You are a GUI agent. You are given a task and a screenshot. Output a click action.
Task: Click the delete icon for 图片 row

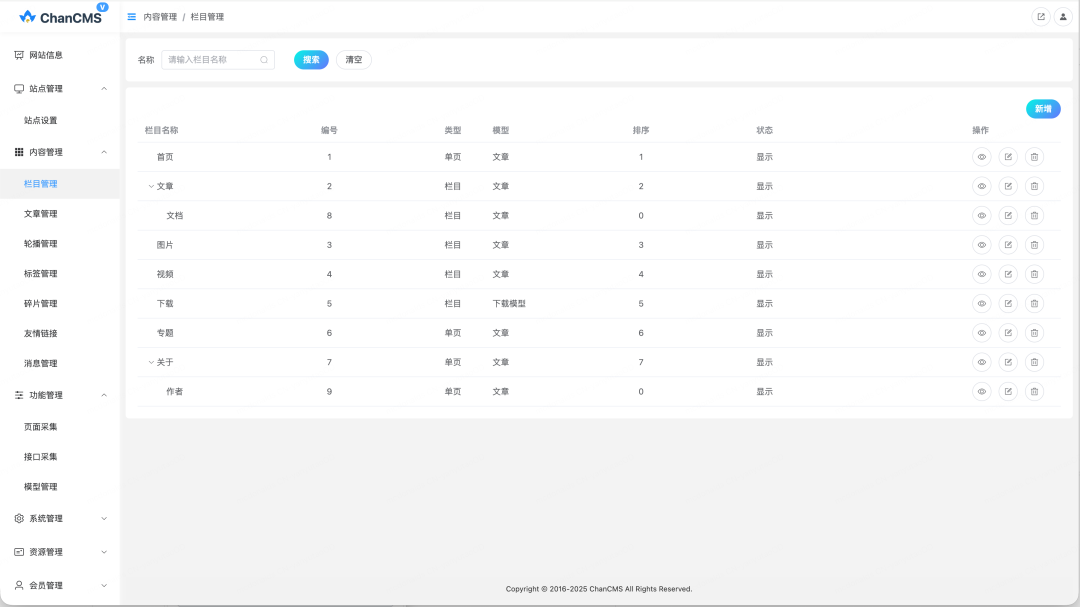pyautogui.click(x=1034, y=245)
